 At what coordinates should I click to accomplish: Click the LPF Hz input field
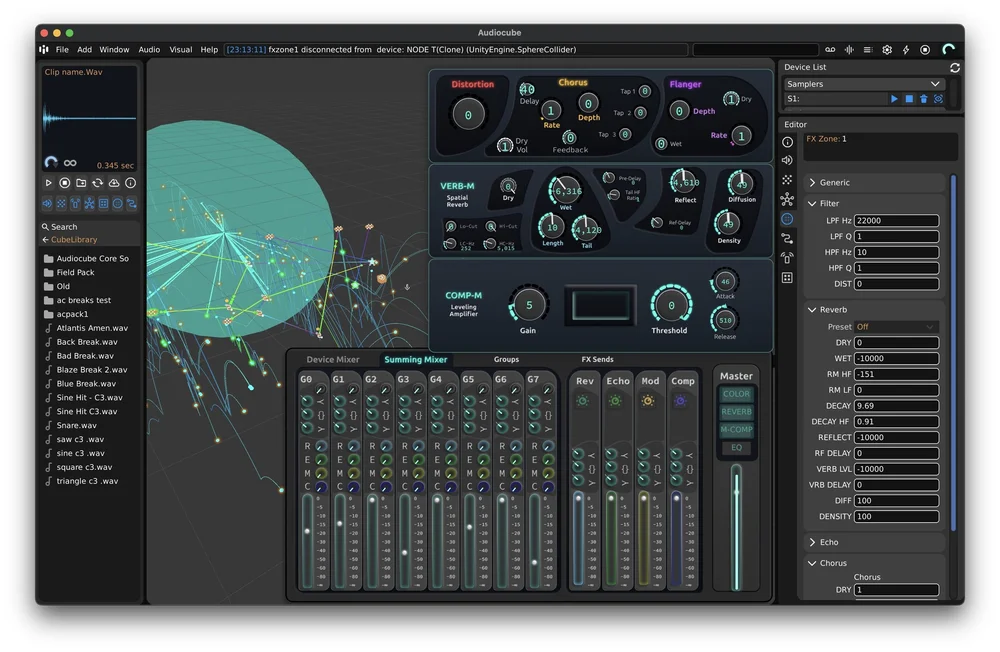(x=896, y=221)
